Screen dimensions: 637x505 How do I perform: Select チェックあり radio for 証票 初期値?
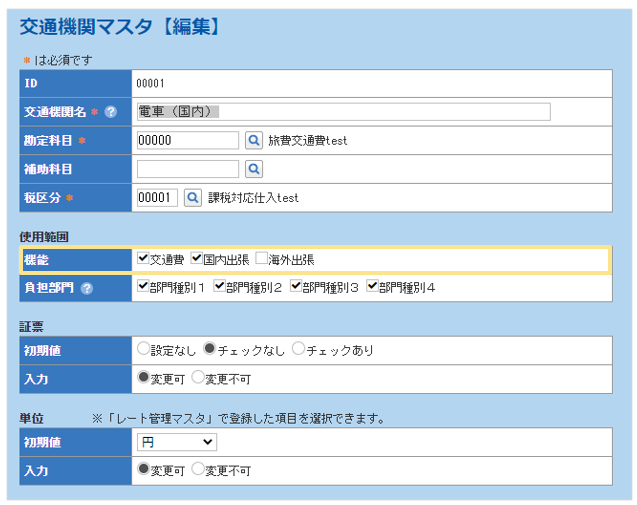(299, 349)
